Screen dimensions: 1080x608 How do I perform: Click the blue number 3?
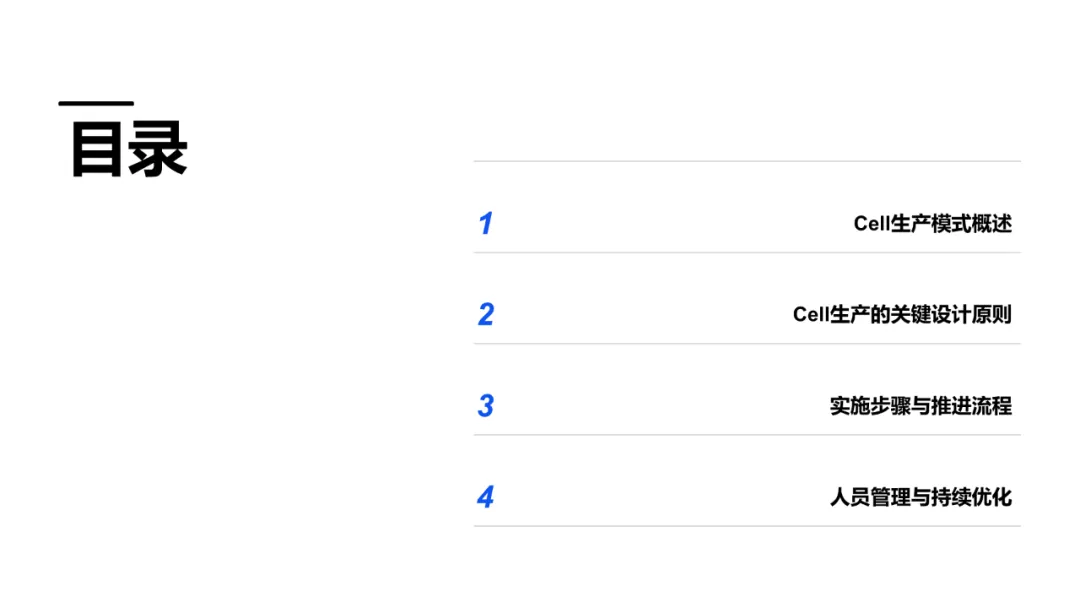pos(486,405)
